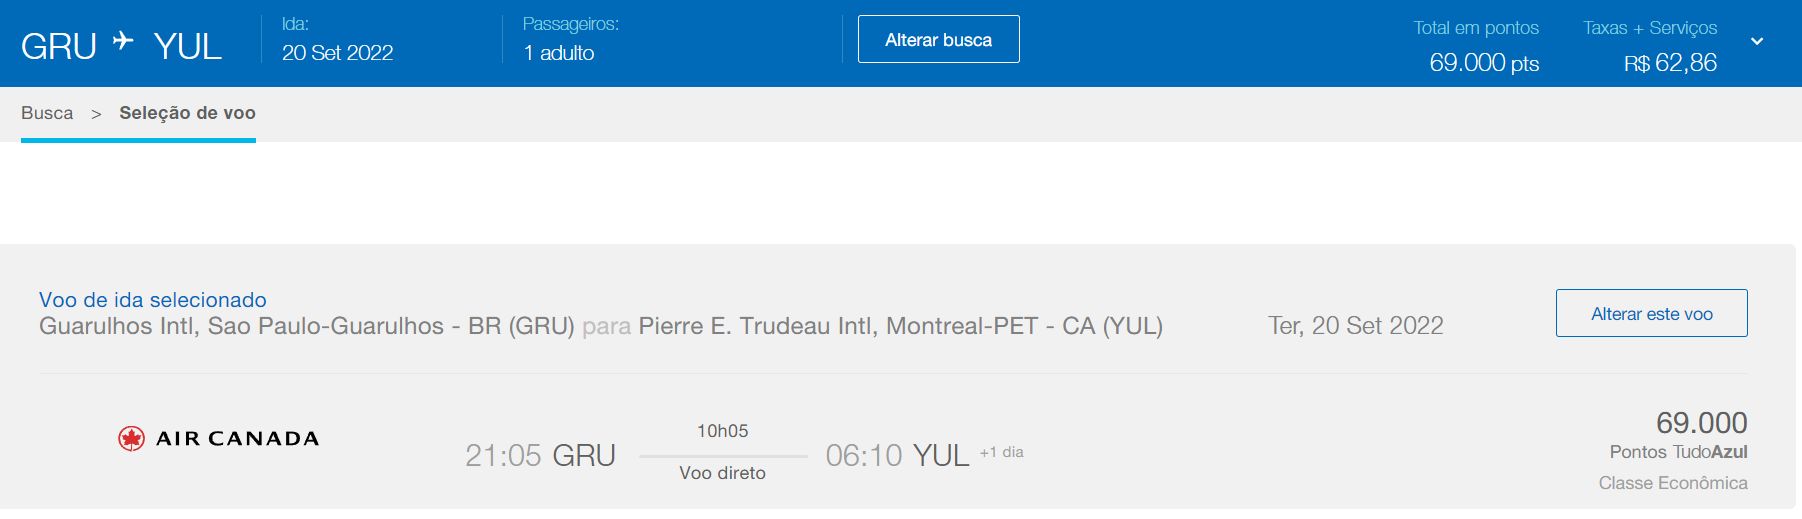
Task: Select the Seleção de voo tab
Action: point(187,113)
